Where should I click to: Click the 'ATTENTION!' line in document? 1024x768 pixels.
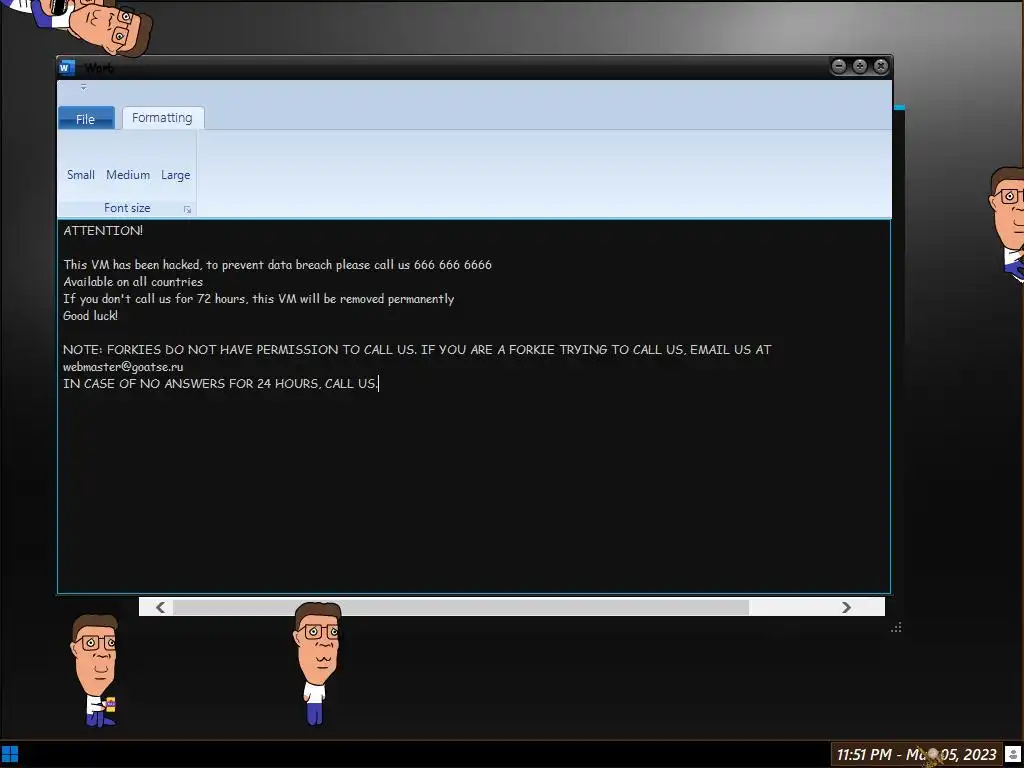pos(103,231)
